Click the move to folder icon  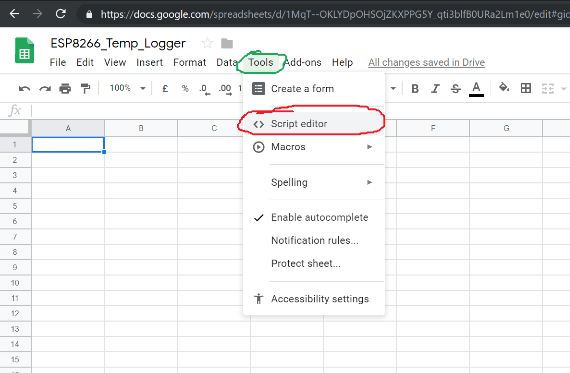click(227, 44)
